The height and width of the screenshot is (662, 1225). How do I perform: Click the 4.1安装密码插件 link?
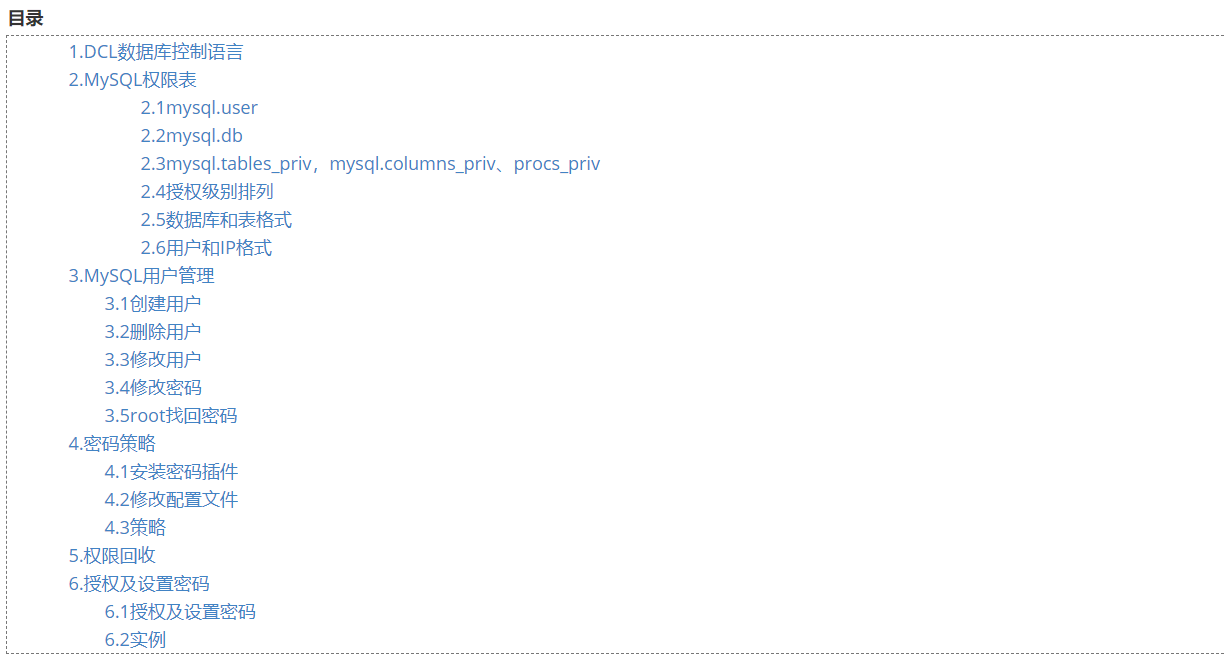[x=171, y=472]
